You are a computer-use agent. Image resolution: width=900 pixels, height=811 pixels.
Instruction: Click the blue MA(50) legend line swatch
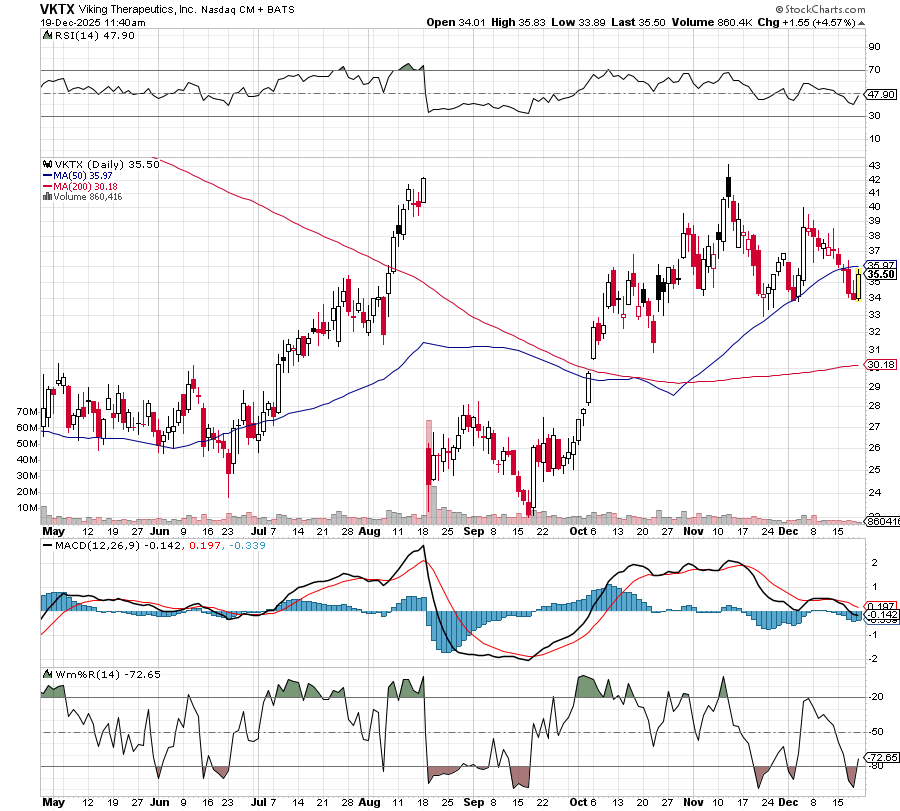pos(47,175)
